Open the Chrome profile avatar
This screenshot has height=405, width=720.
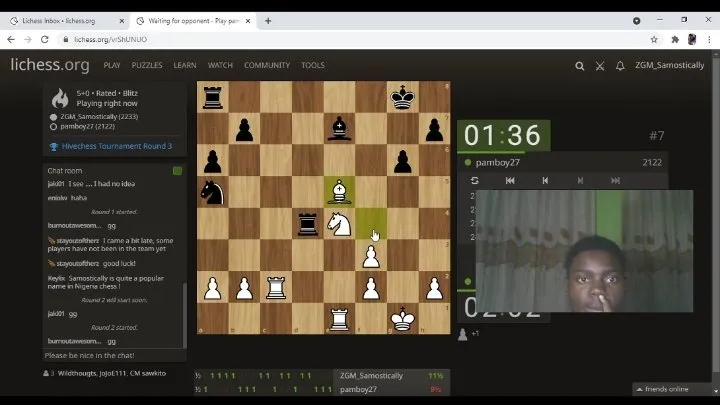(x=692, y=39)
